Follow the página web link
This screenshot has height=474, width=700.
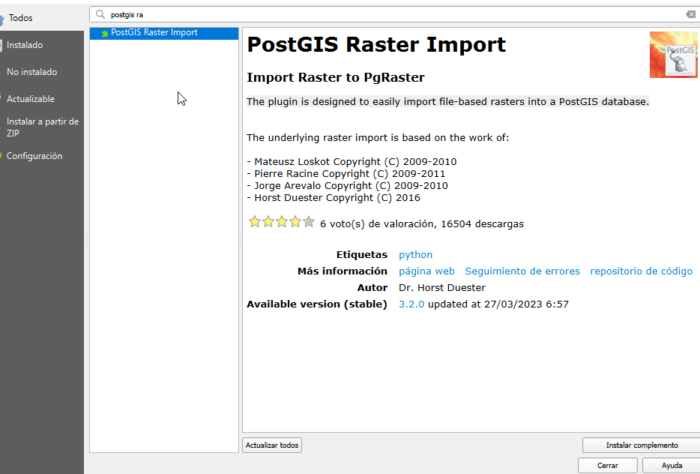(426, 271)
